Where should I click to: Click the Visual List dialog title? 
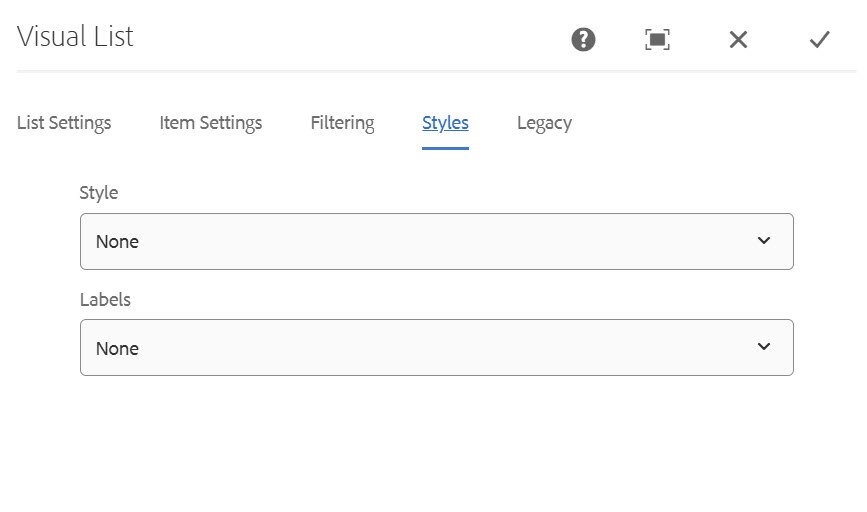pos(75,36)
